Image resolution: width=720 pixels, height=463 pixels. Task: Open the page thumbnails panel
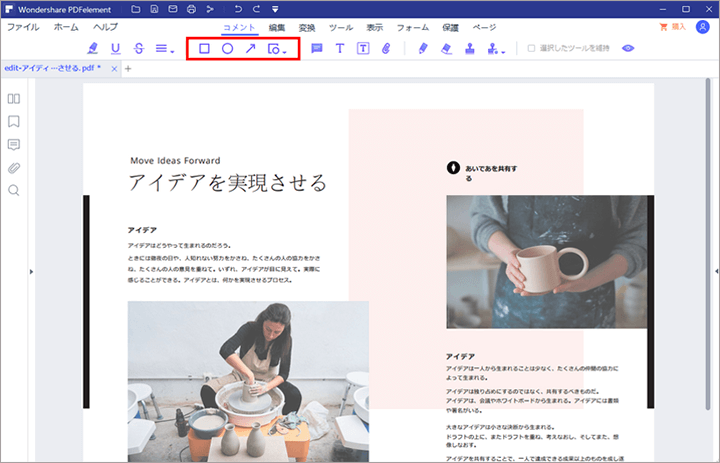tap(14, 99)
